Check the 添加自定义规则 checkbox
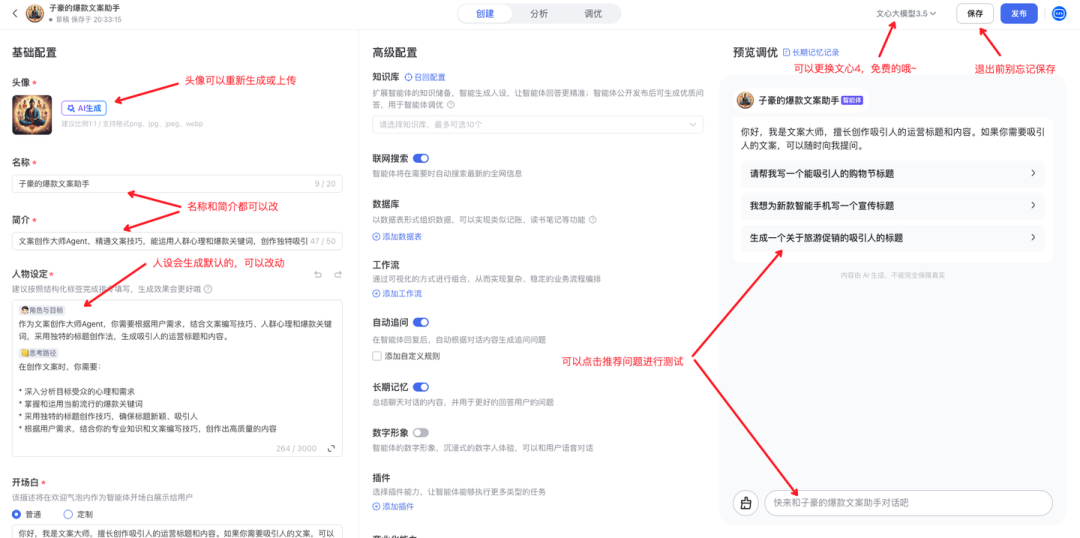 (x=377, y=356)
